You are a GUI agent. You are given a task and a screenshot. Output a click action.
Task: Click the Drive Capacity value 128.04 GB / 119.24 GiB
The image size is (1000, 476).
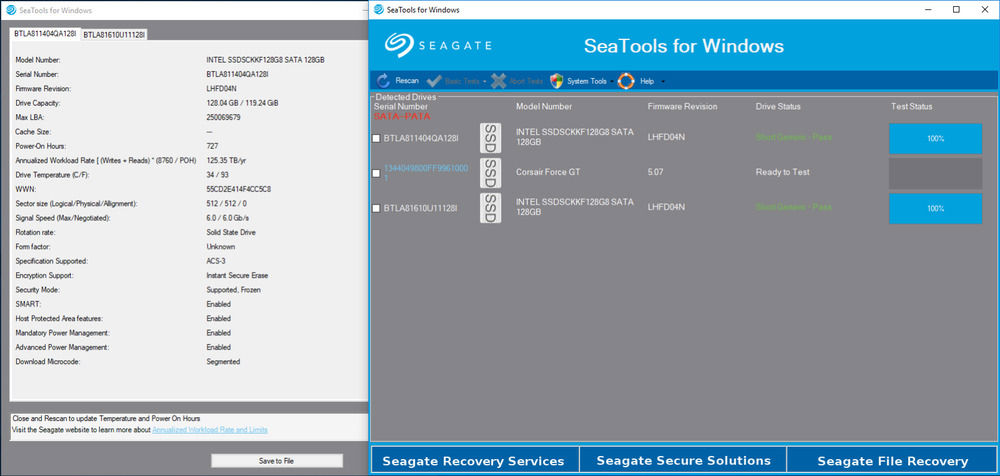point(242,103)
